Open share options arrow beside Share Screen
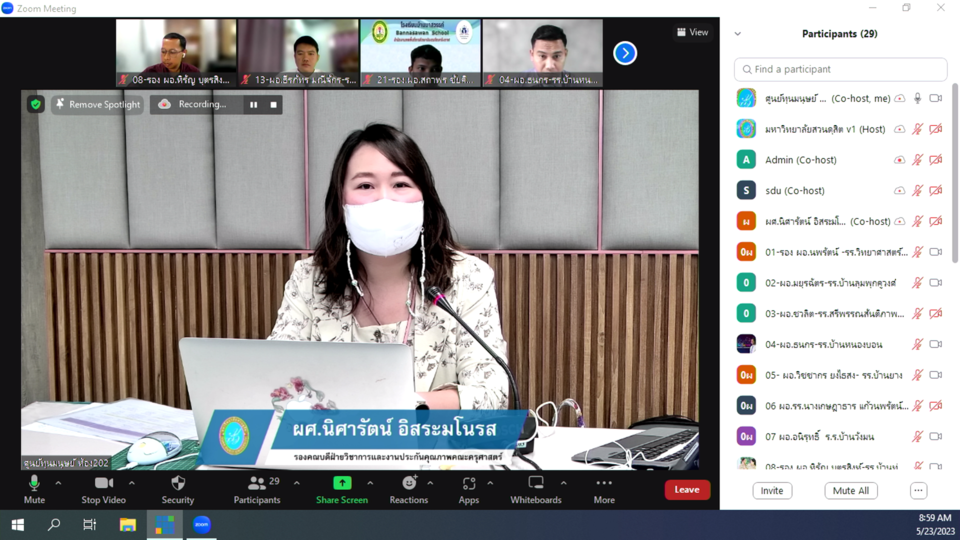 370,483
